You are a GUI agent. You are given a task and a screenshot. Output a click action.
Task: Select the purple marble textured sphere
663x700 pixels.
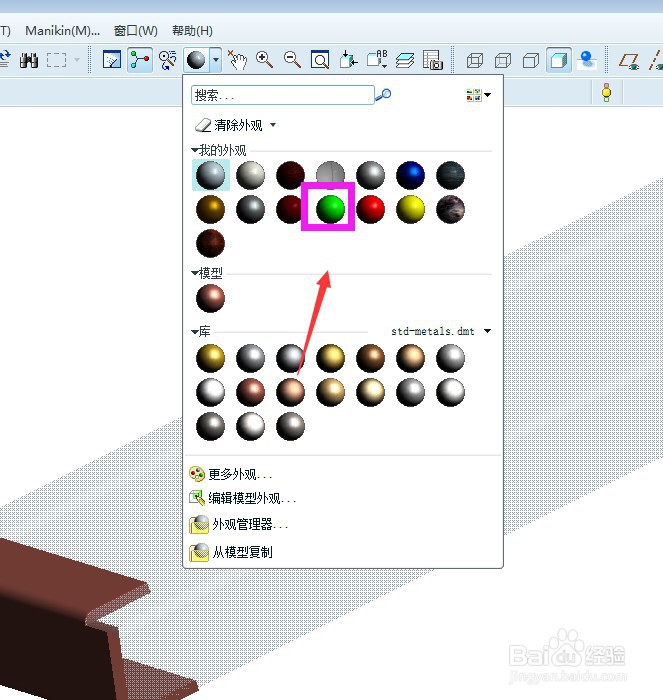pyautogui.click(x=450, y=209)
